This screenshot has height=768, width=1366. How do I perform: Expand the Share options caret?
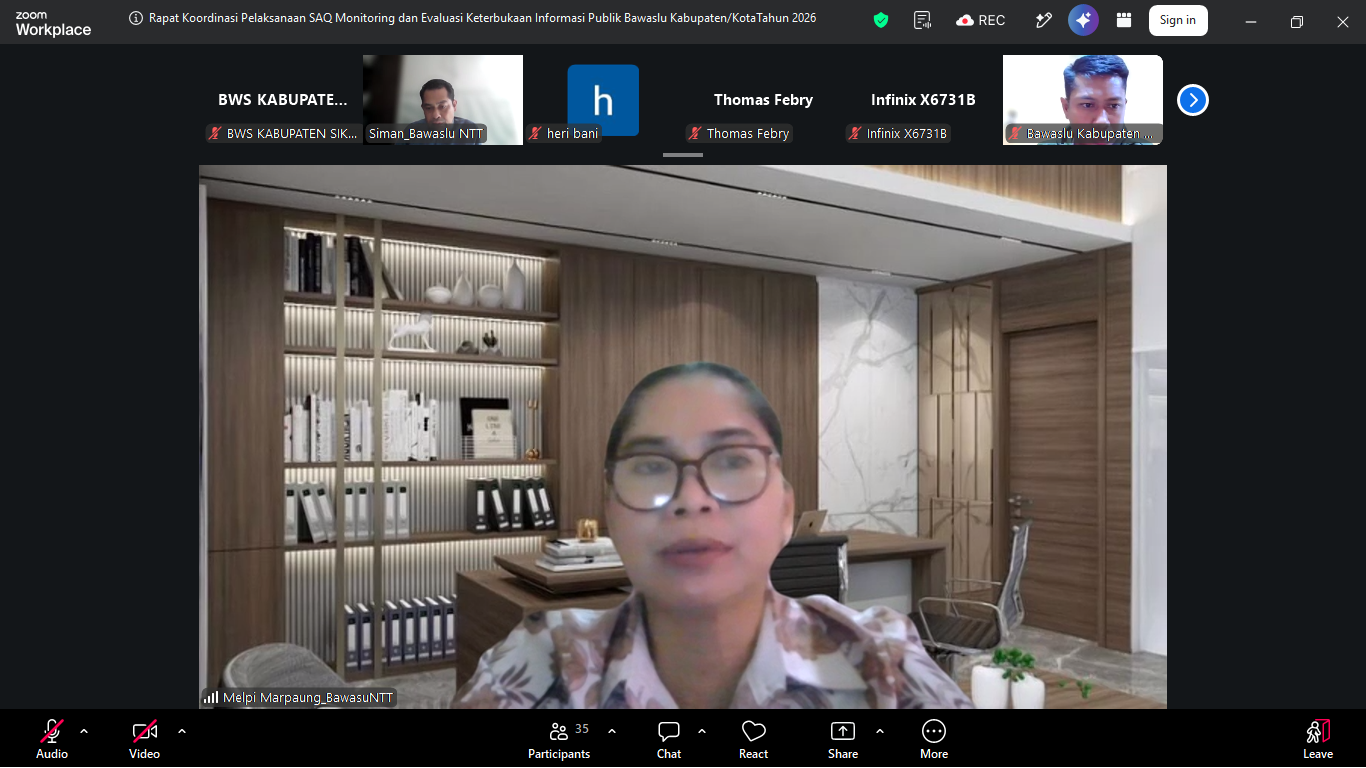(880, 731)
